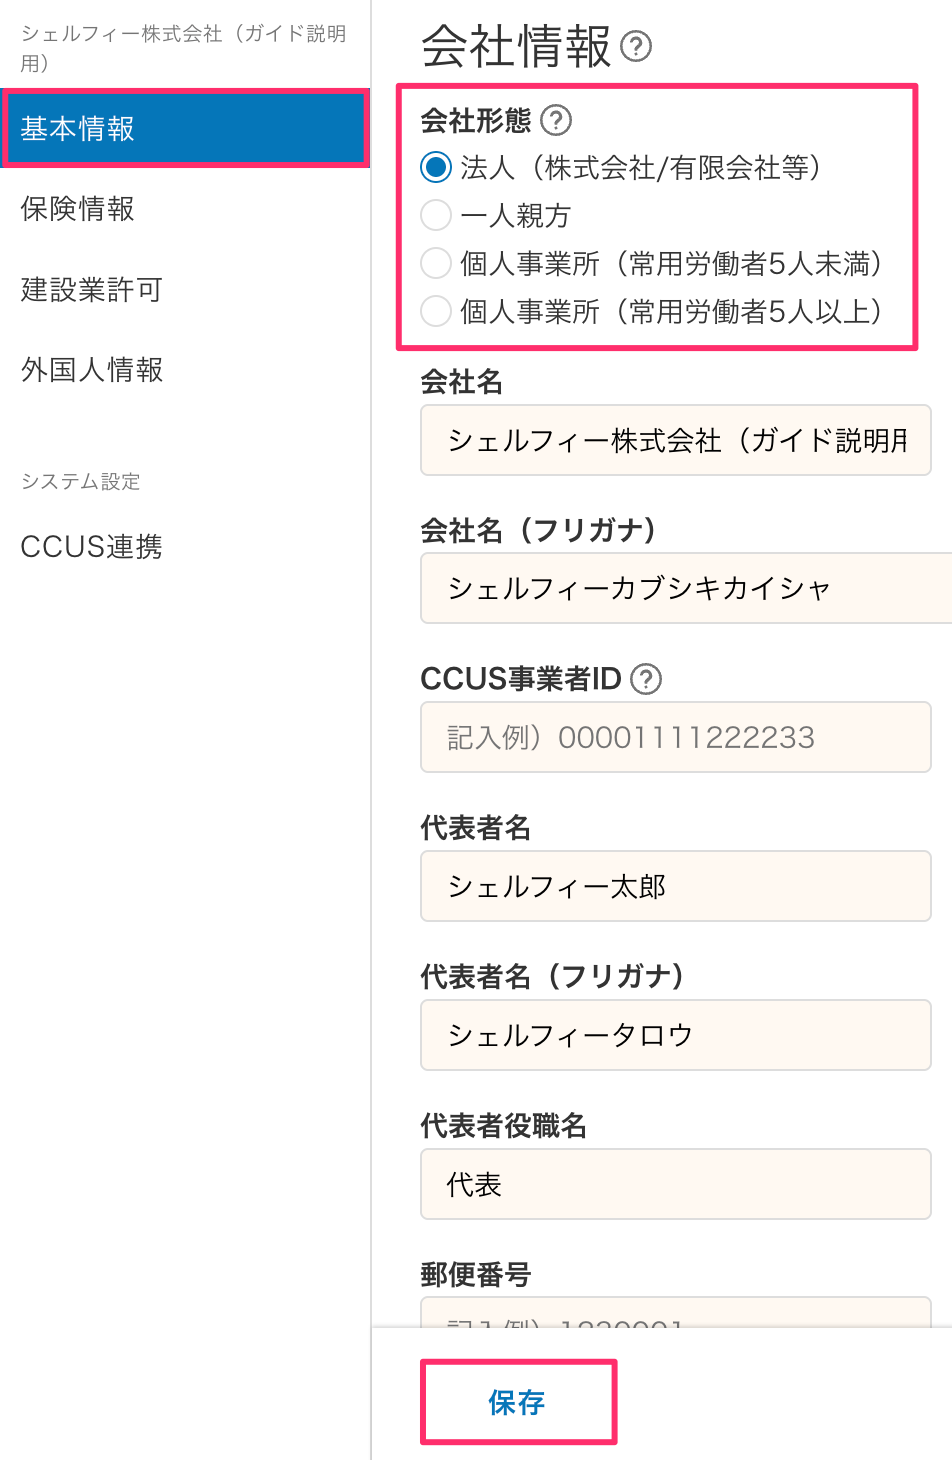Click the help icon beside 会社情報 heading
Viewport: 952px width, 1460px height.
tap(636, 46)
